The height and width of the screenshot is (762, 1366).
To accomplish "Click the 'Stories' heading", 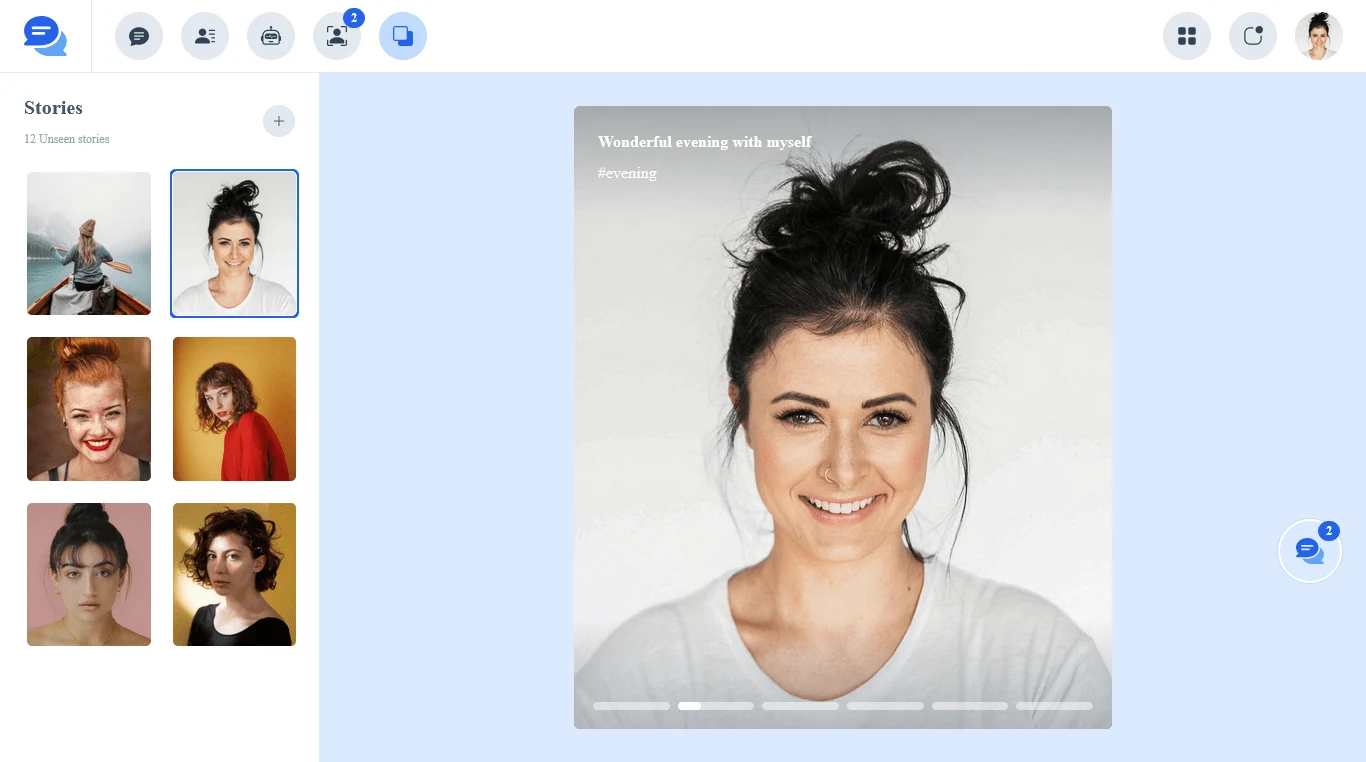I will pyautogui.click(x=53, y=108).
